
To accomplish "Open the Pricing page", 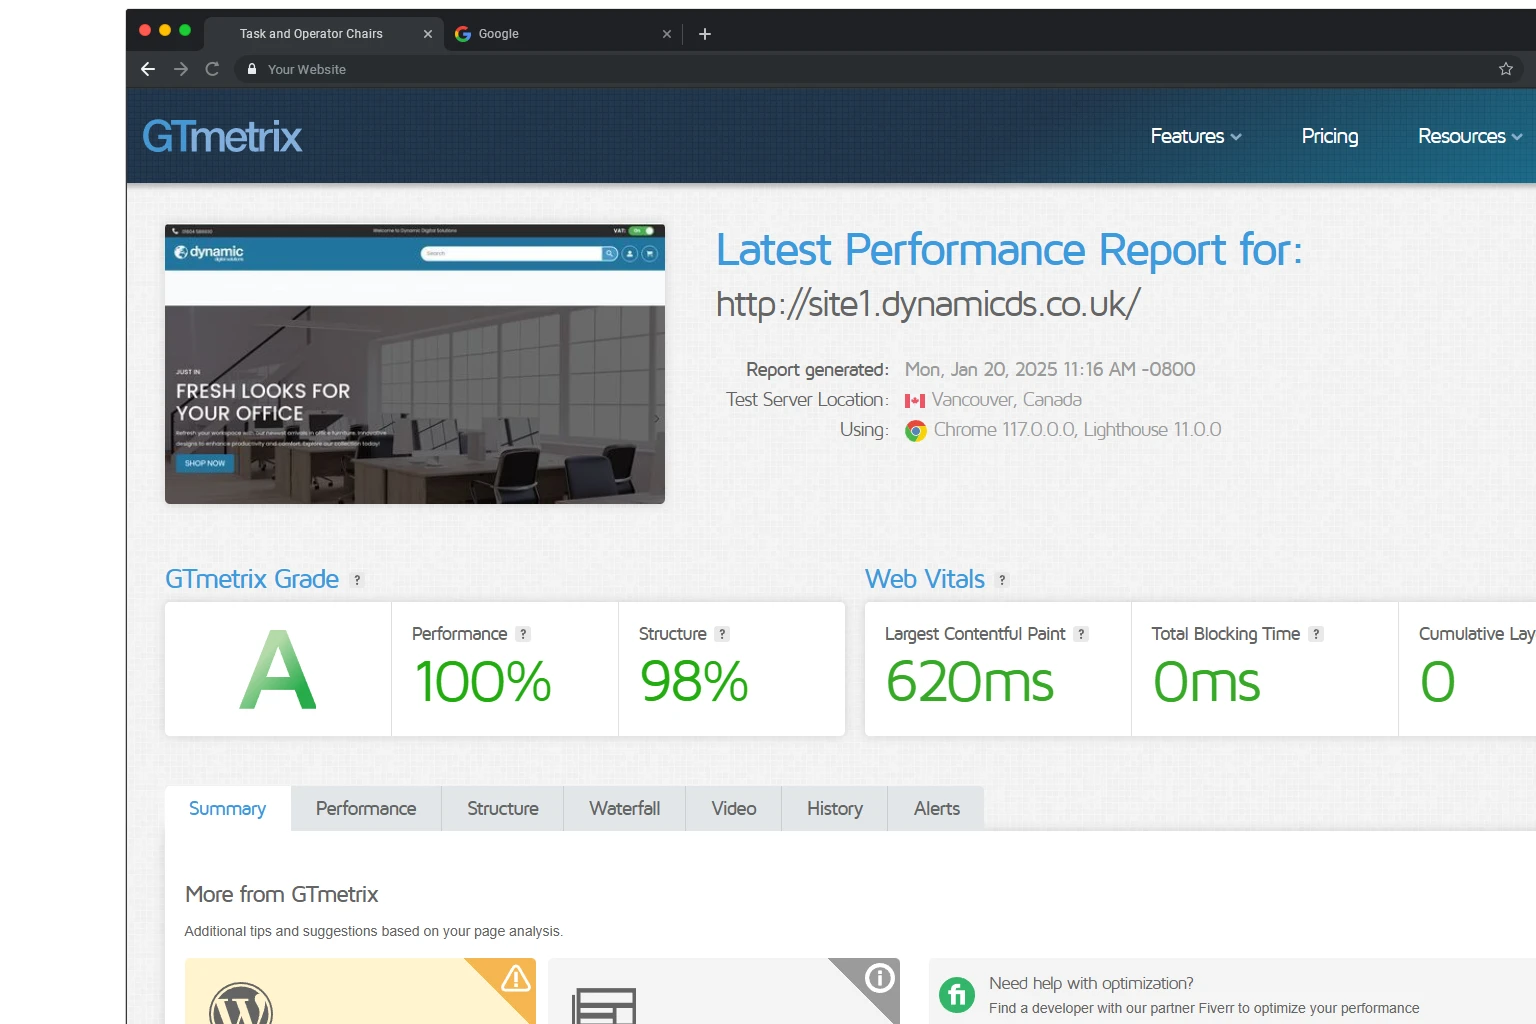I will click(x=1330, y=136).
